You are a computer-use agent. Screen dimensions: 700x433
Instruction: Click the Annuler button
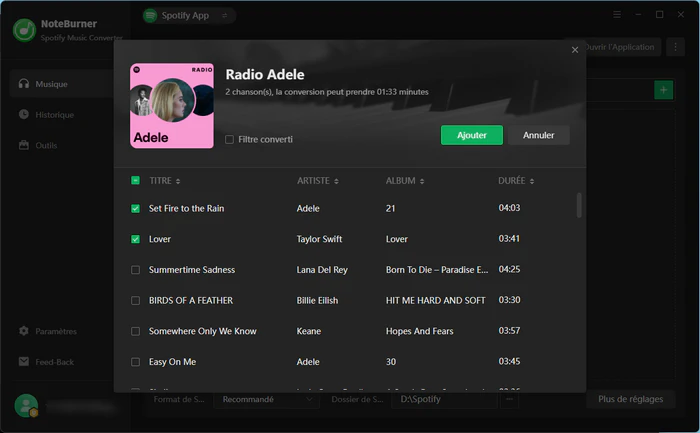point(539,135)
